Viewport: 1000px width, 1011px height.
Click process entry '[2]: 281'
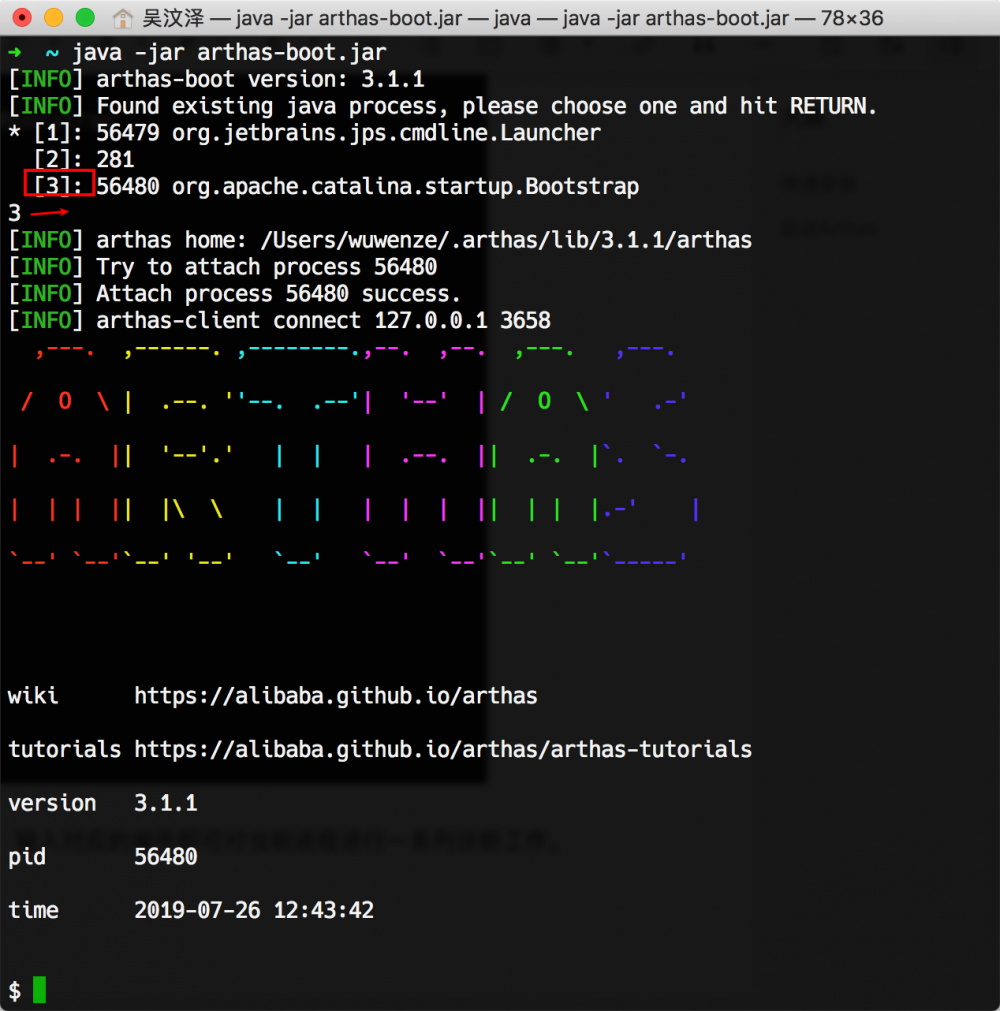[84, 159]
